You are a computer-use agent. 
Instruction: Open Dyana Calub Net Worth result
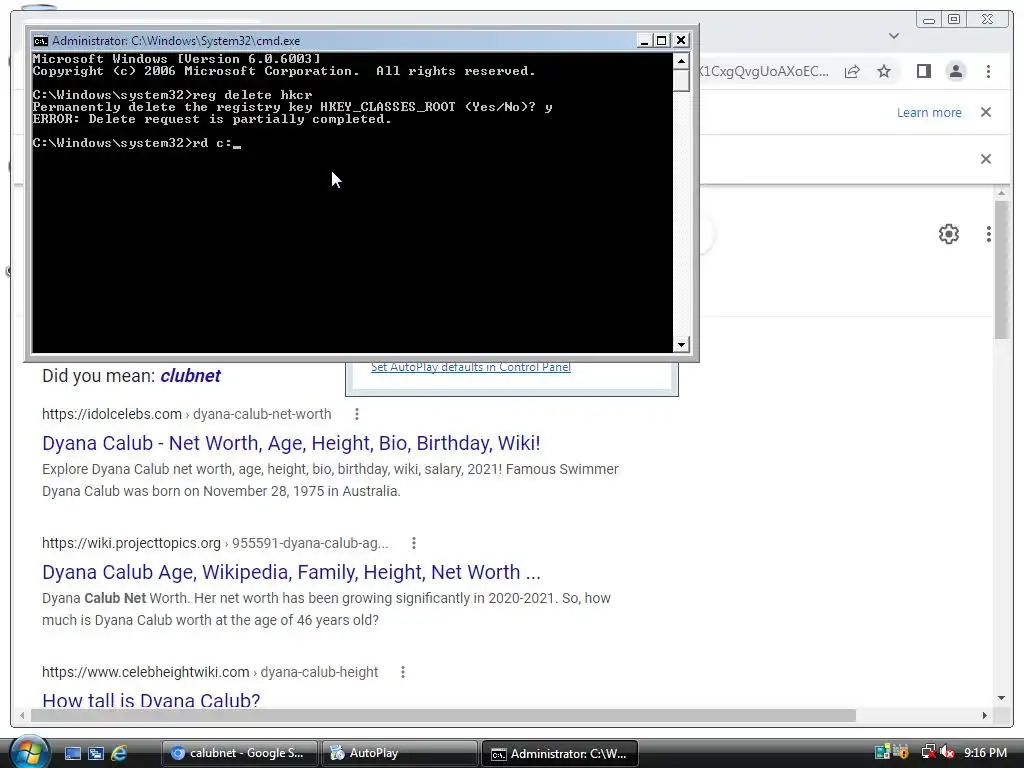click(x=291, y=443)
